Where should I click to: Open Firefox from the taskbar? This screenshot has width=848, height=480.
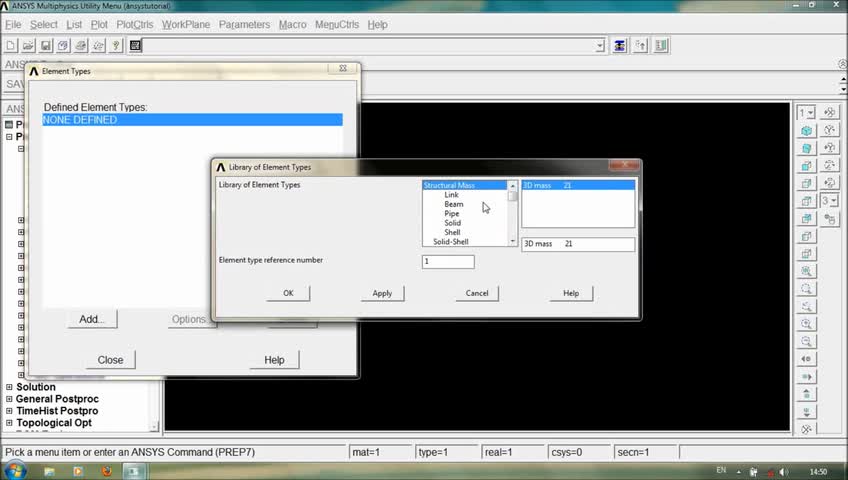pos(107,471)
